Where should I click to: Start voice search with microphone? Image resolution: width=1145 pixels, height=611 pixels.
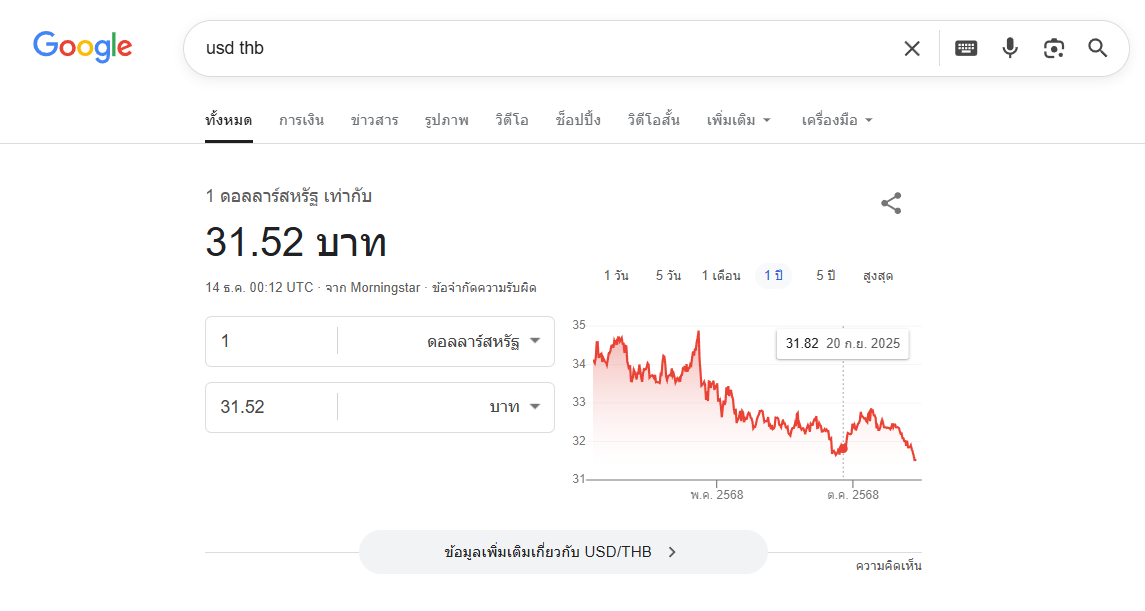[x=1010, y=48]
